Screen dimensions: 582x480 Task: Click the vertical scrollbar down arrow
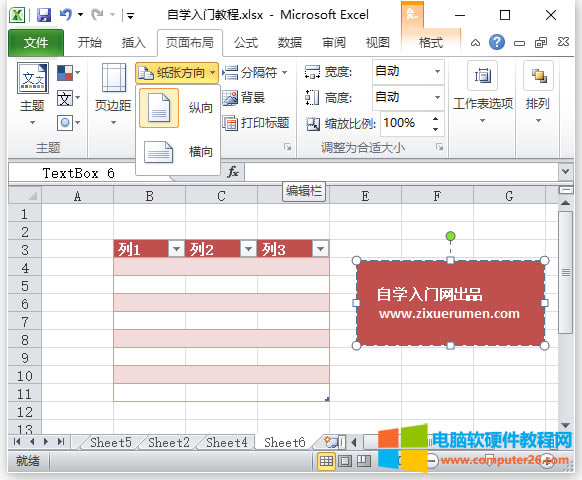[565, 425]
